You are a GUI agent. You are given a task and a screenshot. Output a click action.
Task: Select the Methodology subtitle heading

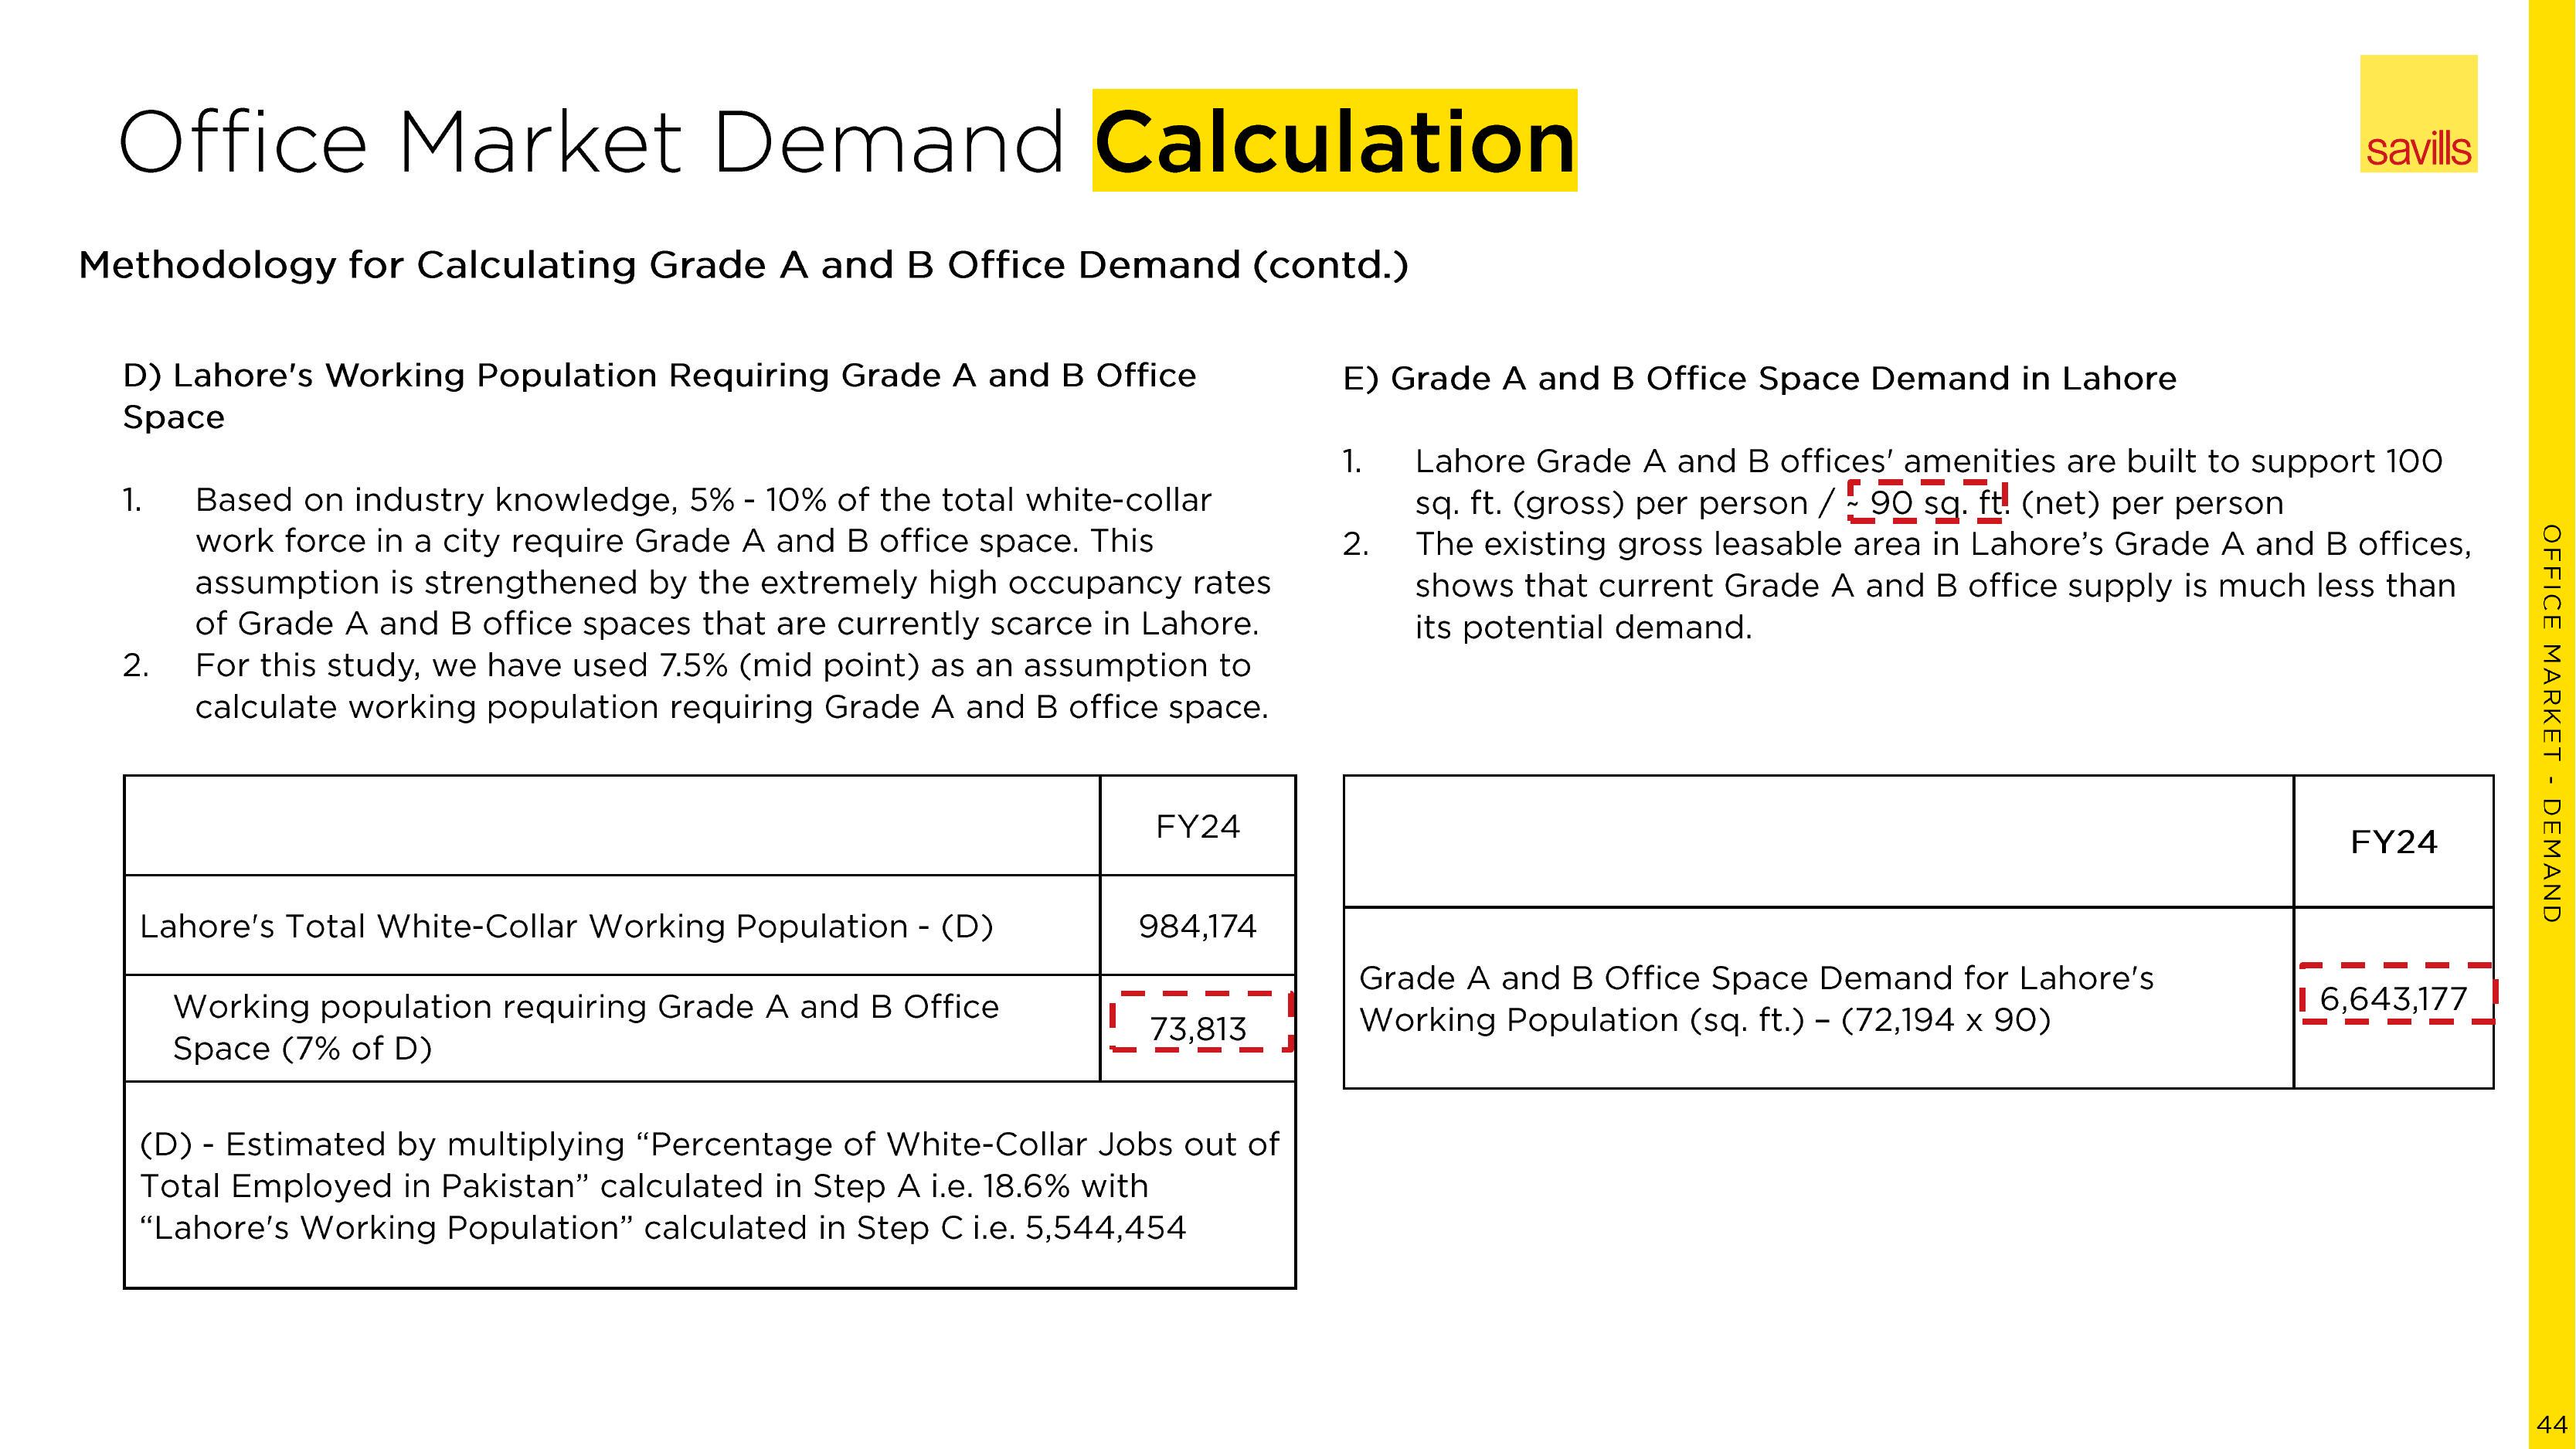click(x=742, y=265)
